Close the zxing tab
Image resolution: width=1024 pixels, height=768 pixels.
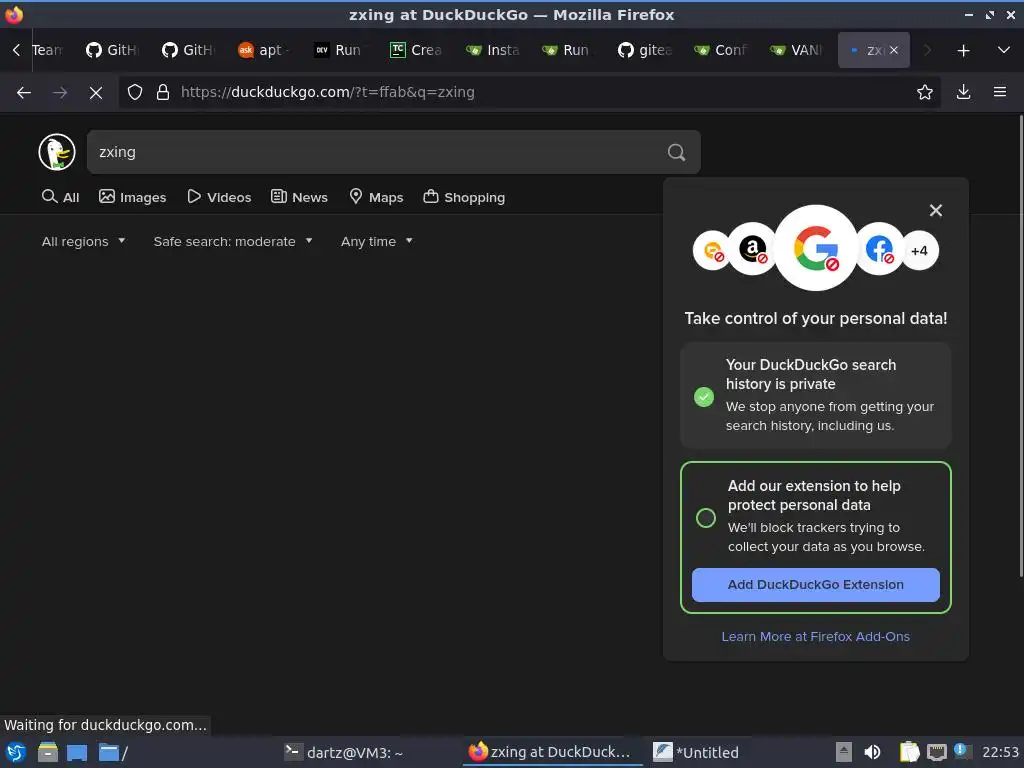tap(894, 50)
